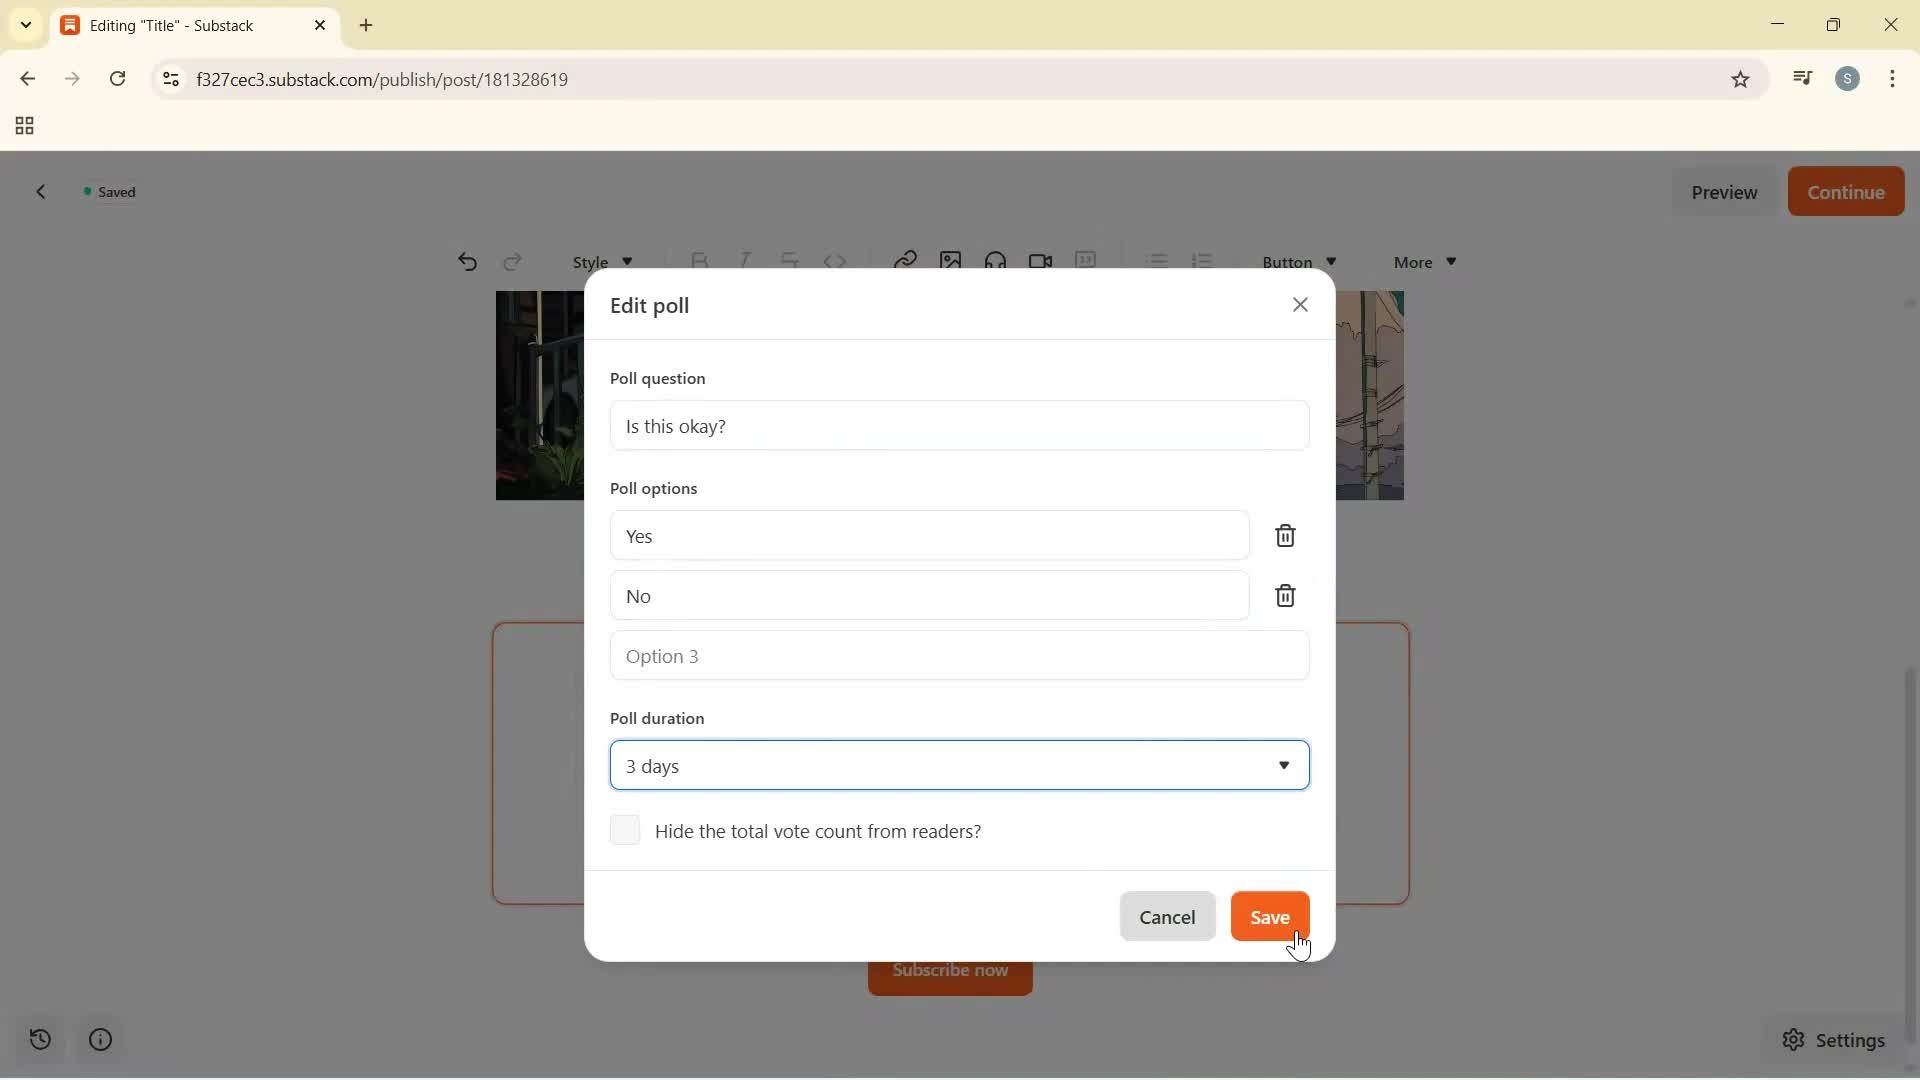Viewport: 1920px width, 1080px height.
Task: Open version history via the clock icon
Action: tap(40, 1040)
